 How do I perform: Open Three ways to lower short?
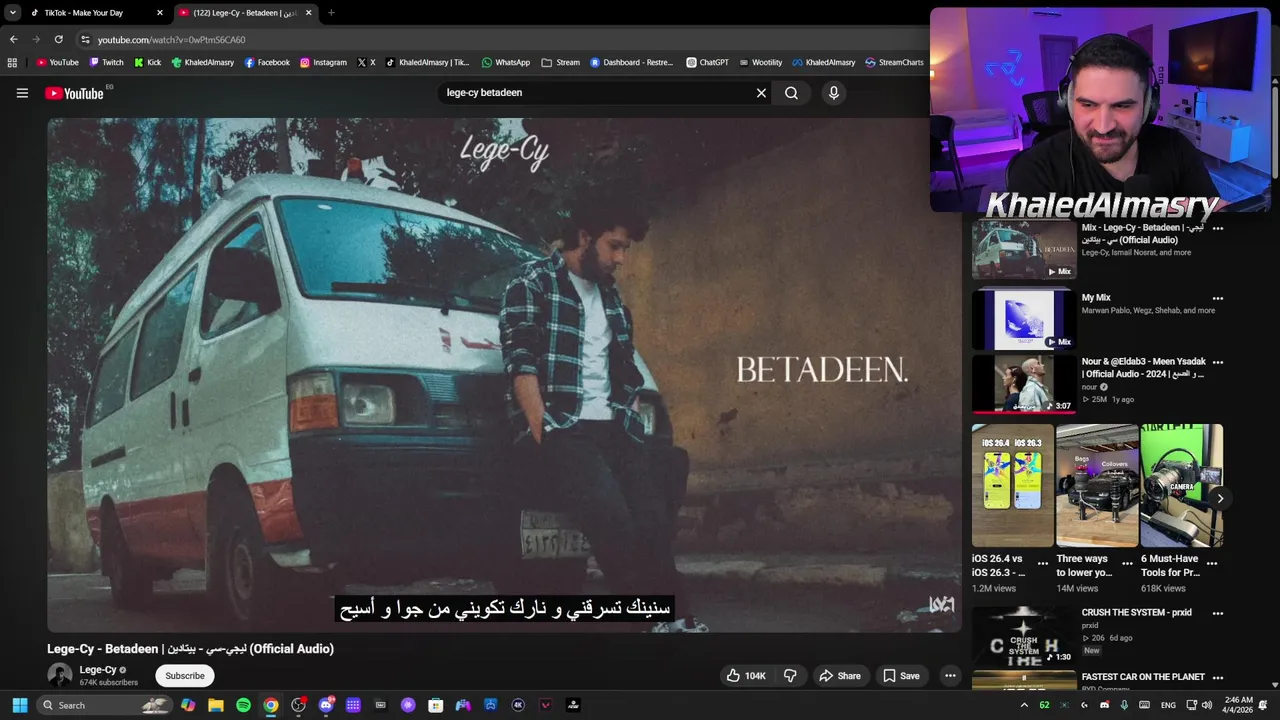click(x=1097, y=485)
